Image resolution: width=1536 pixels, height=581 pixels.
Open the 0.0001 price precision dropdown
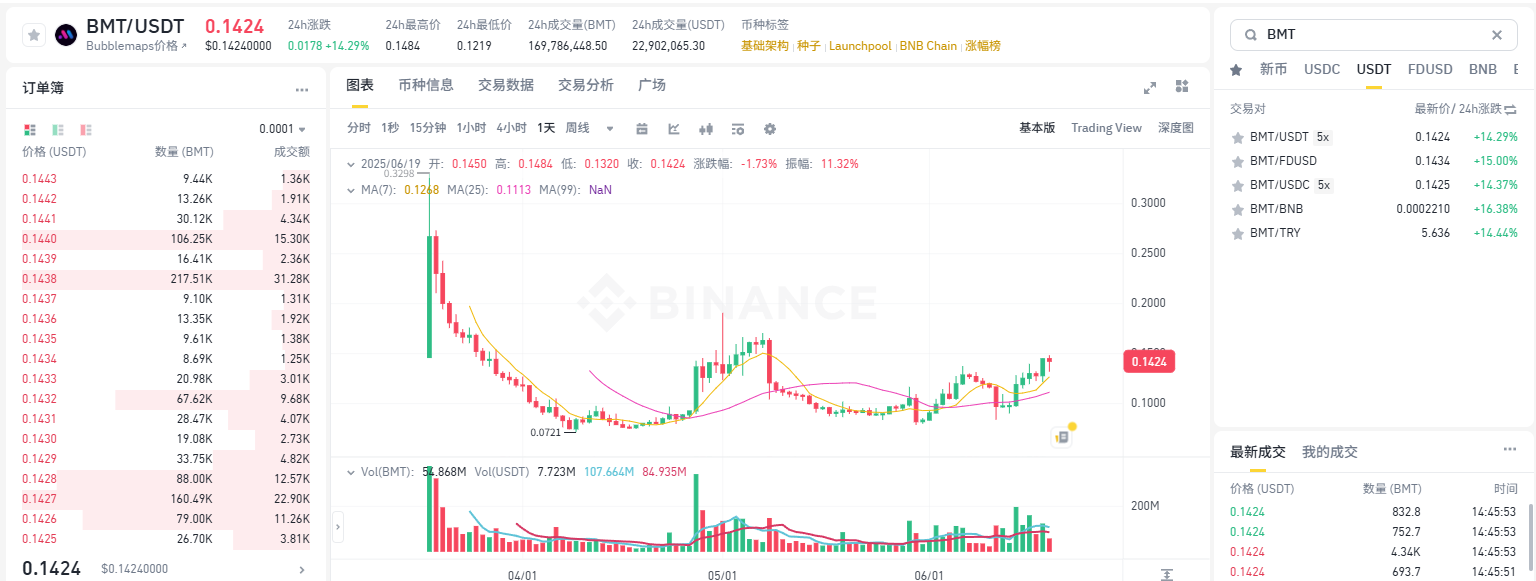pos(283,129)
